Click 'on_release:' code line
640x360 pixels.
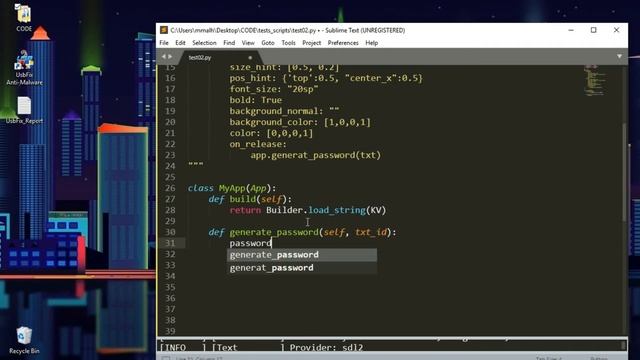pyautogui.click(x=258, y=144)
